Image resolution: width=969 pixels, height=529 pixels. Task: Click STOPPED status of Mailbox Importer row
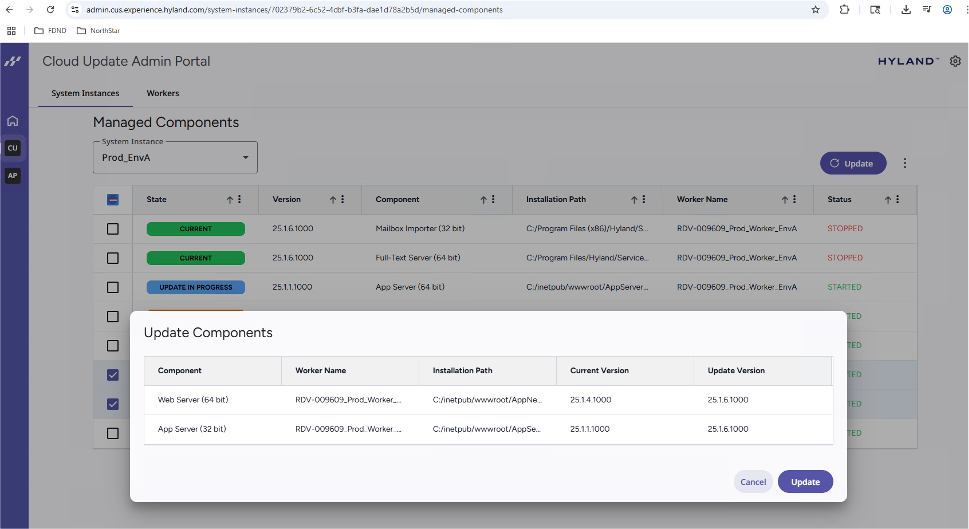(845, 229)
